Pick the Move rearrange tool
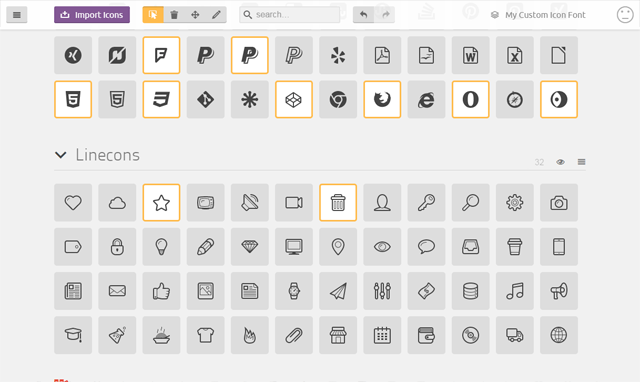 tap(195, 15)
